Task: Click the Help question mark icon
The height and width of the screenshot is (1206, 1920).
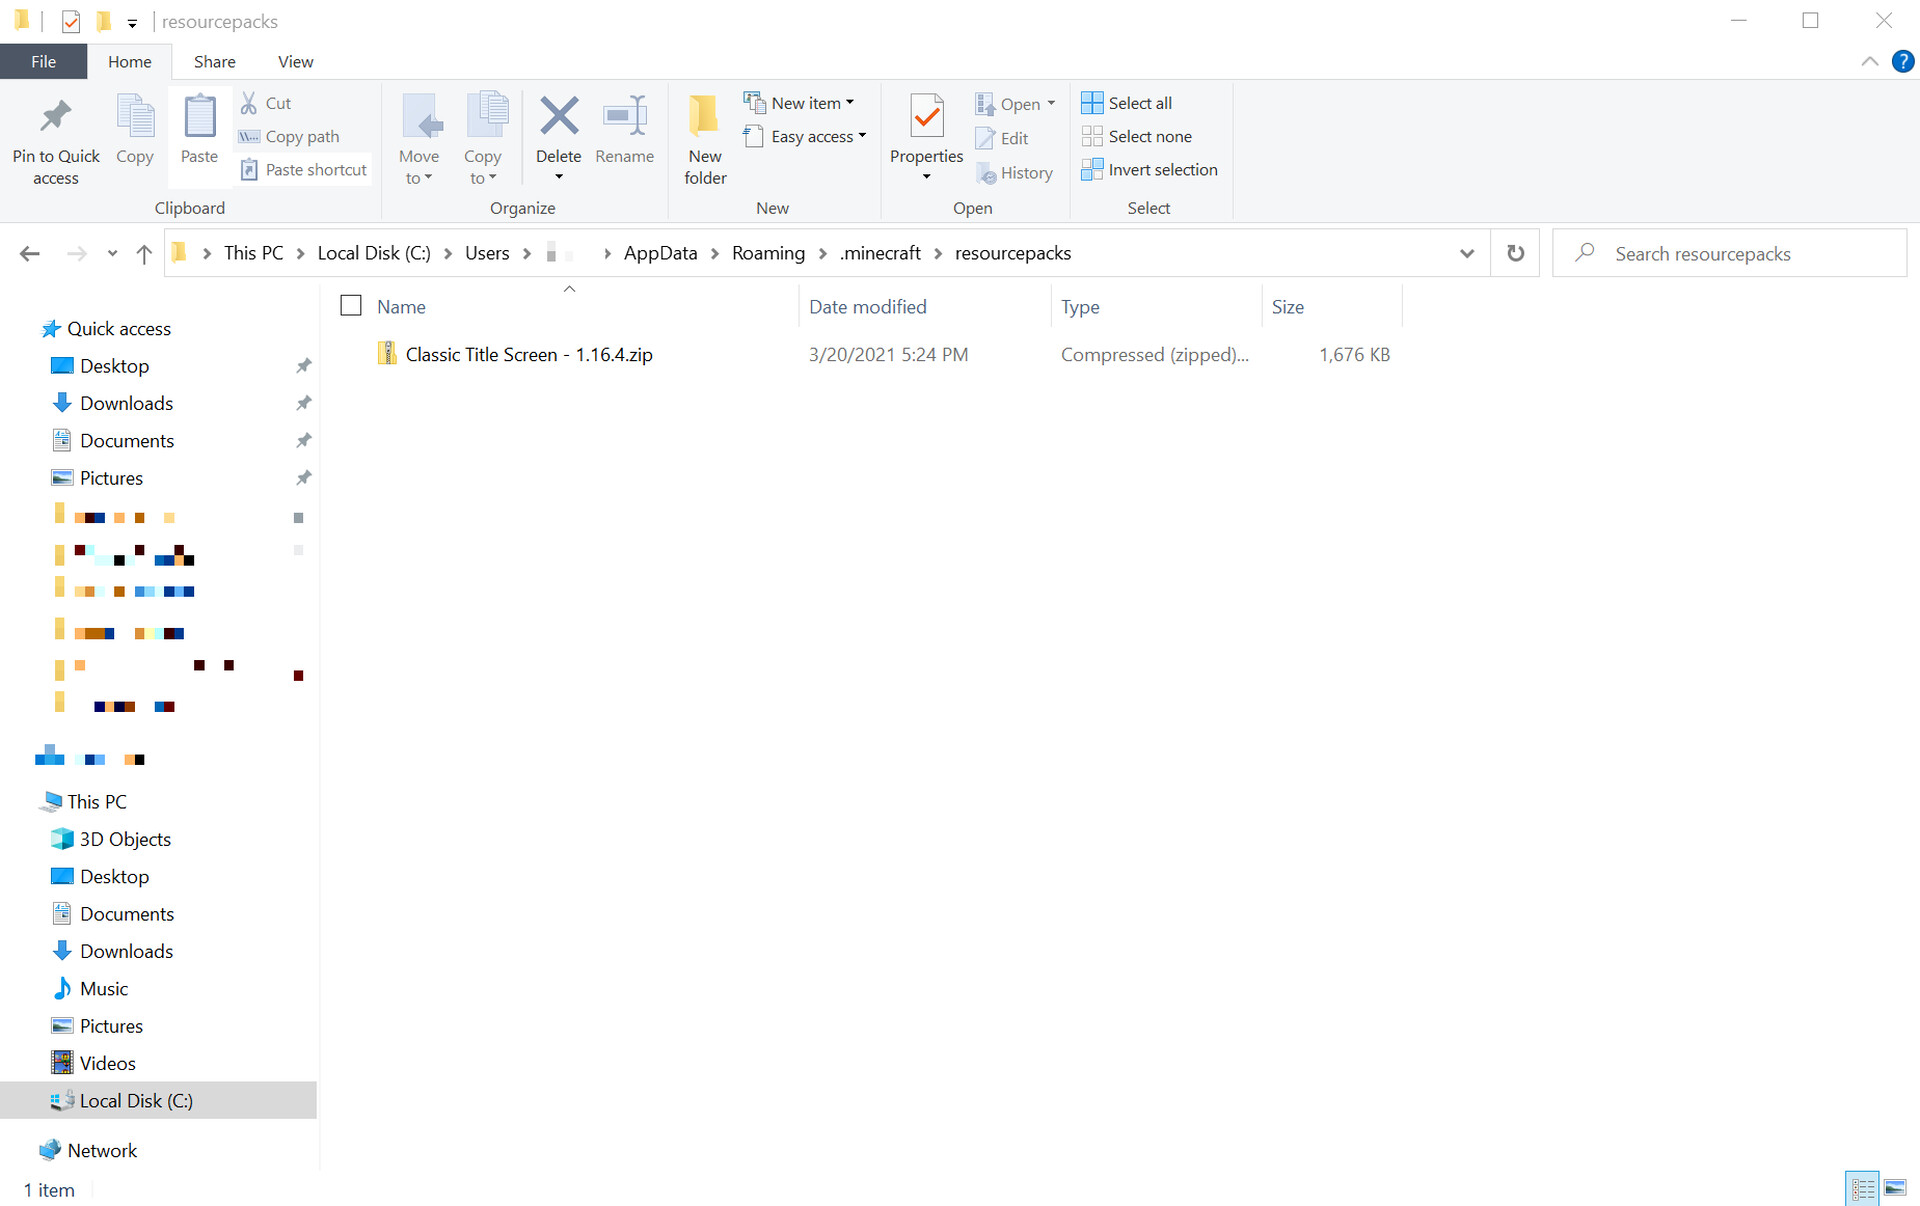Action: tap(1902, 61)
